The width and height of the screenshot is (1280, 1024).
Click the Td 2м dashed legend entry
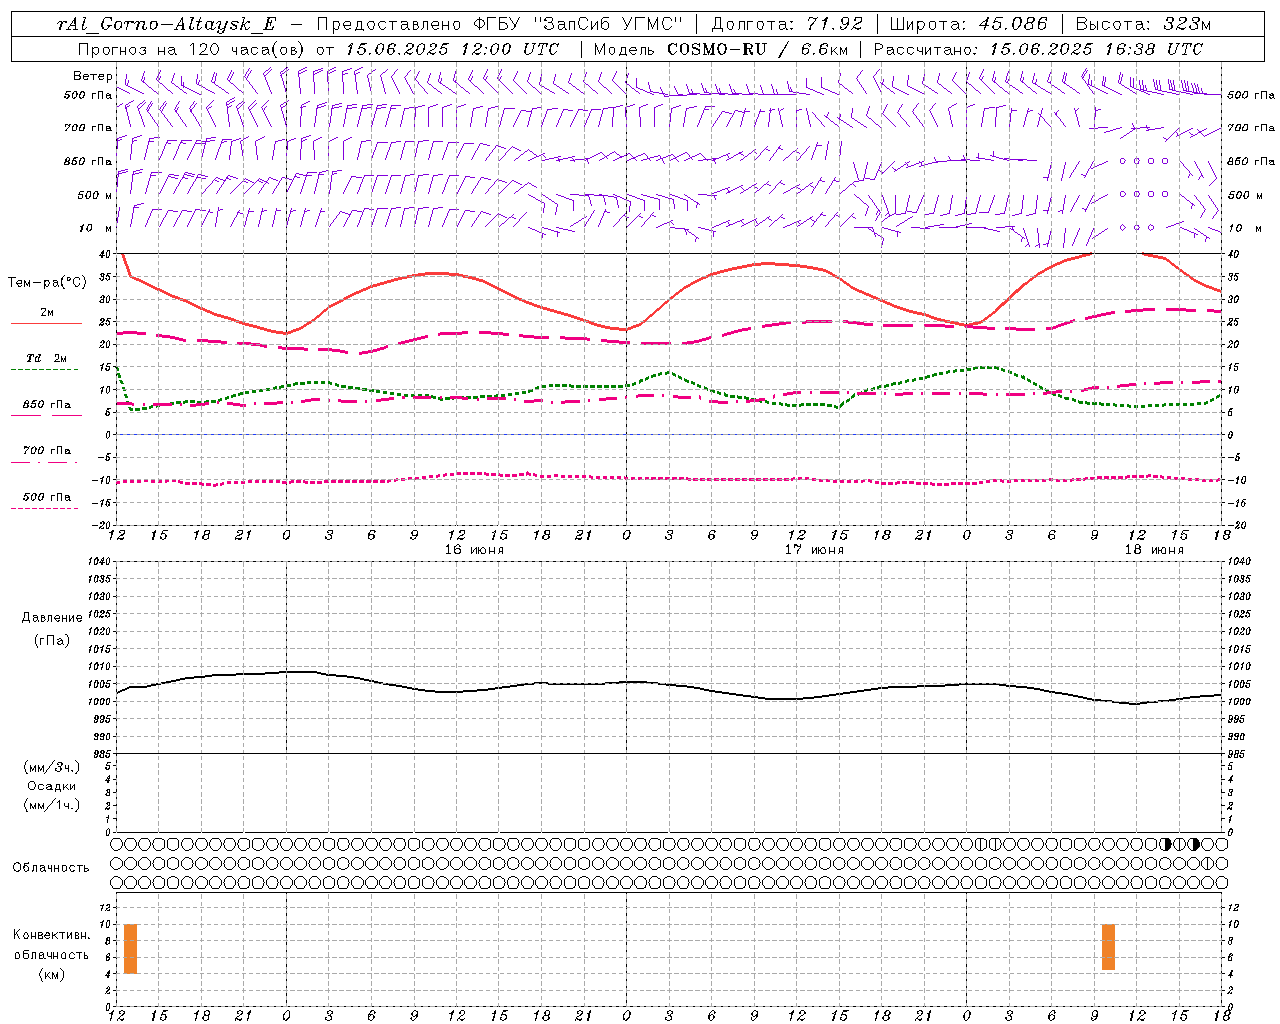tap(46, 362)
